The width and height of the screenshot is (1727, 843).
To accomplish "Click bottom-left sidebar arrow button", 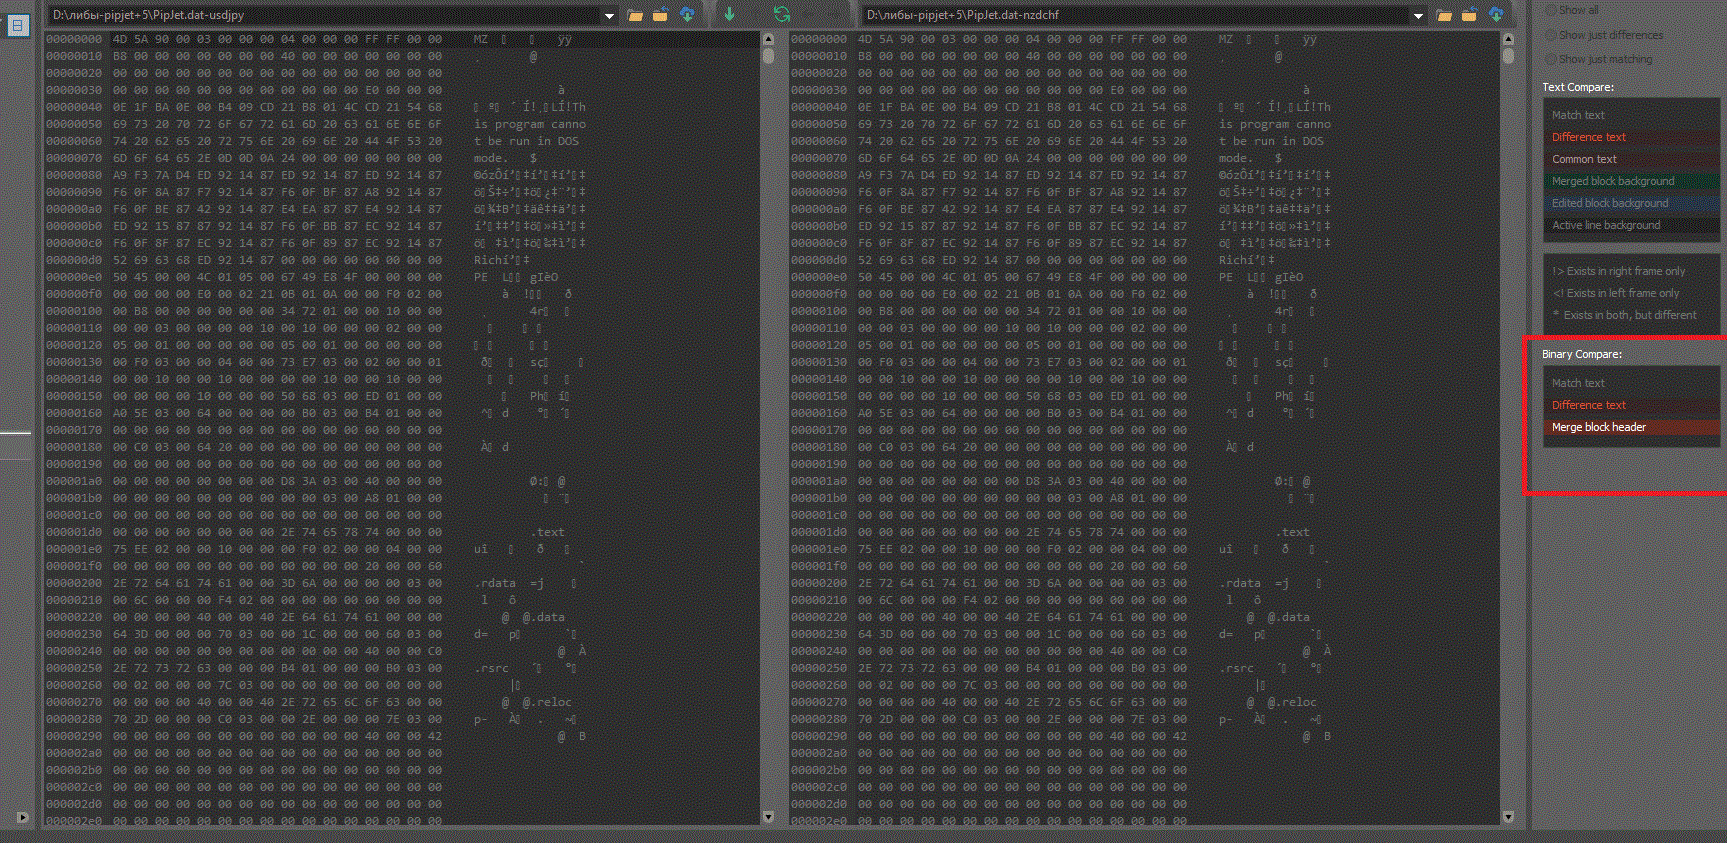I will 22,817.
